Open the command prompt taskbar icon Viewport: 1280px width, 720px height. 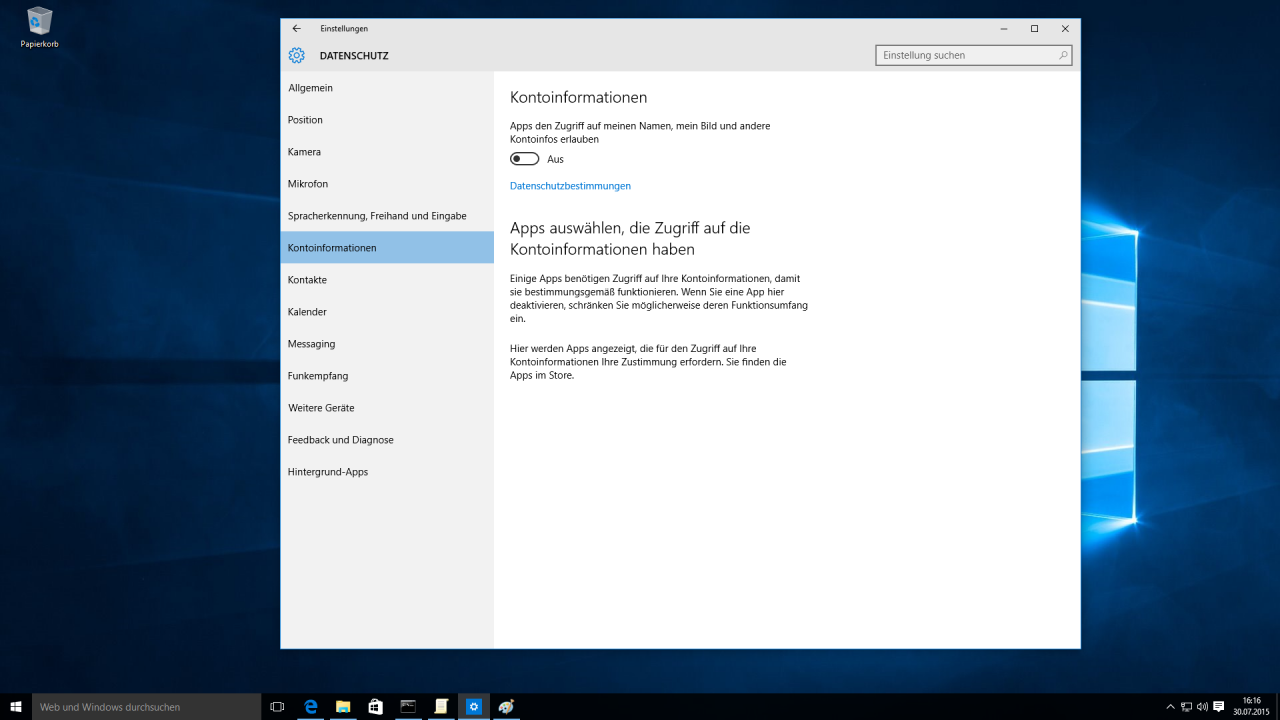pyautogui.click(x=408, y=707)
